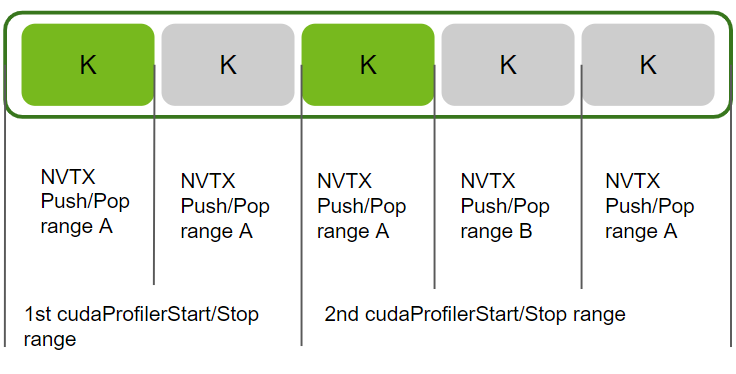The width and height of the screenshot is (736, 374).
Task: Click the divider line starting 2nd profiler range
Action: (x=301, y=206)
